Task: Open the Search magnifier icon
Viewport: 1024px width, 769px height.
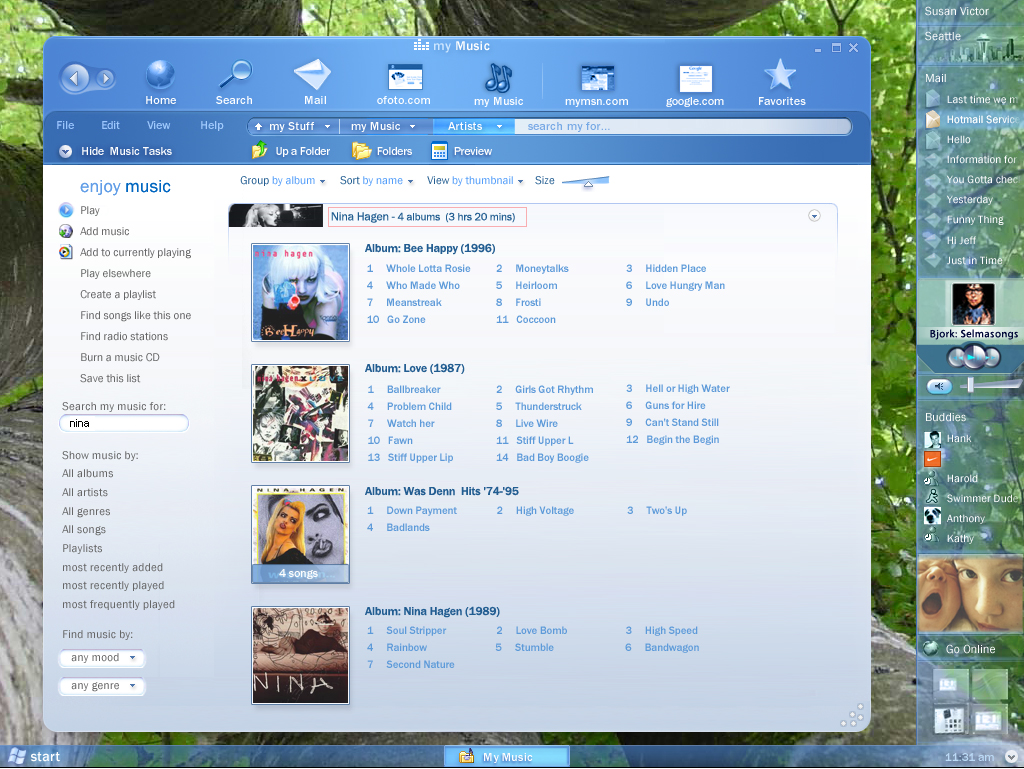Action: pyautogui.click(x=235, y=74)
